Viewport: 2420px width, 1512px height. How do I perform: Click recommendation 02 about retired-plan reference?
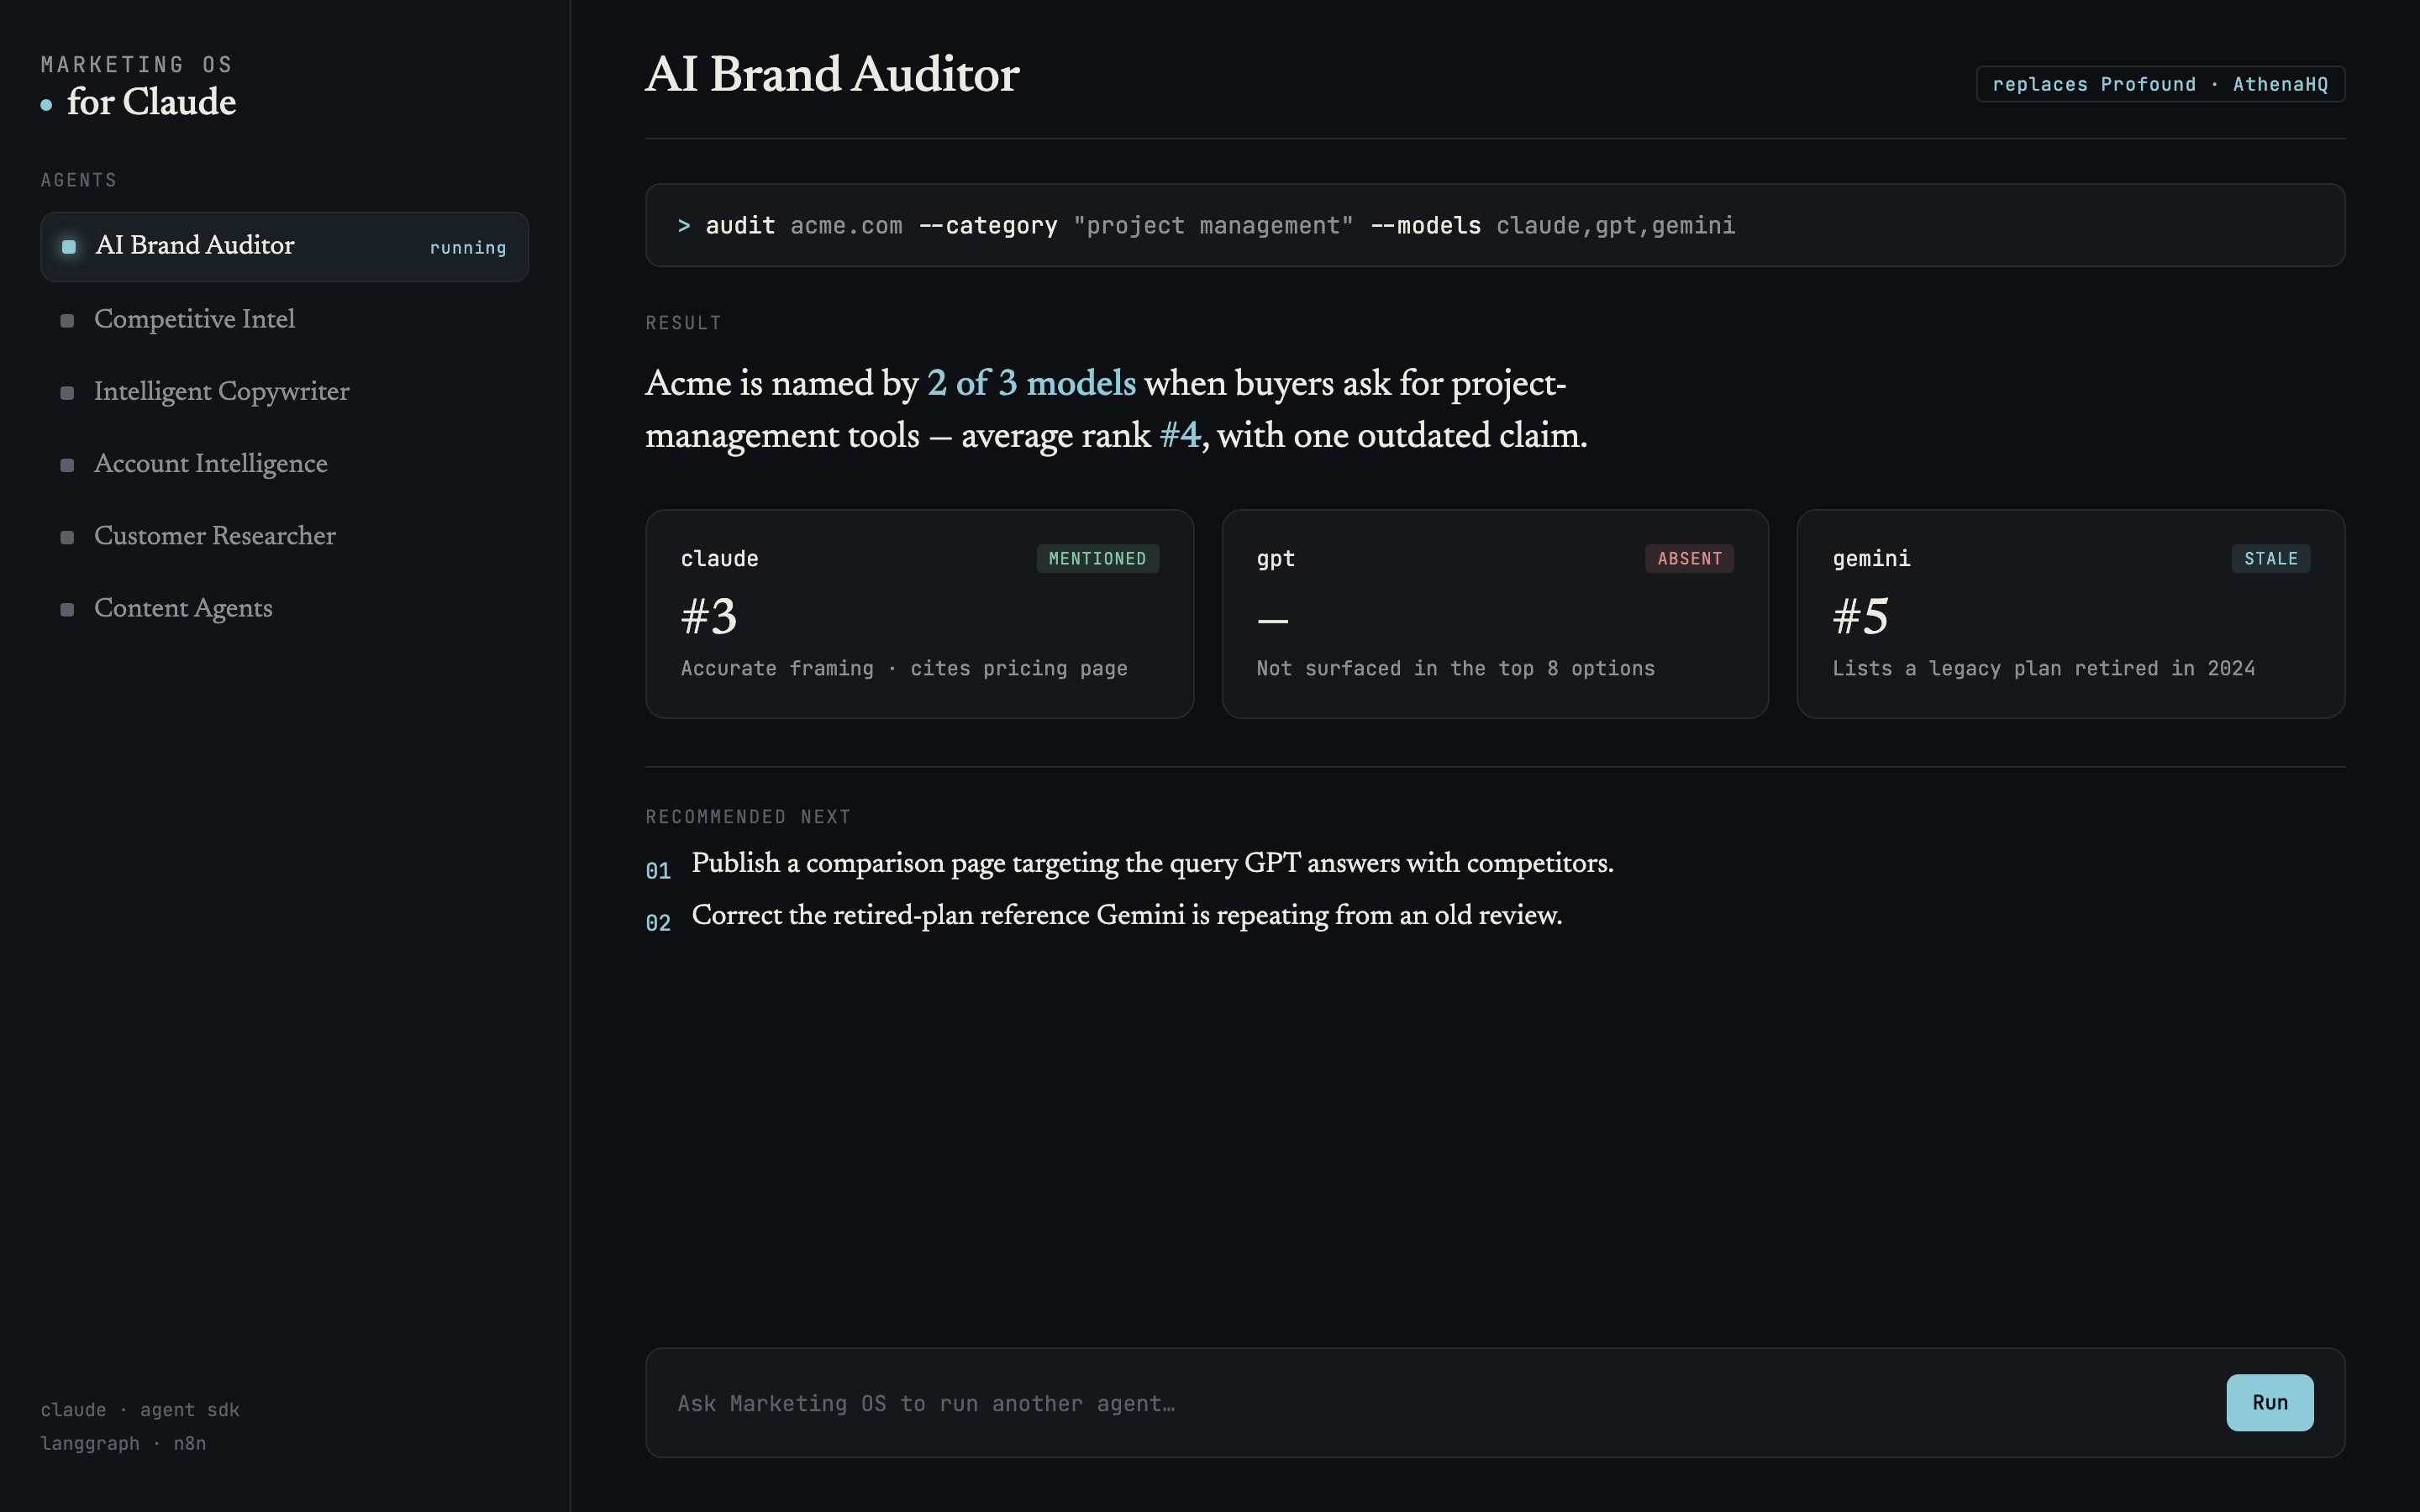click(x=1104, y=916)
